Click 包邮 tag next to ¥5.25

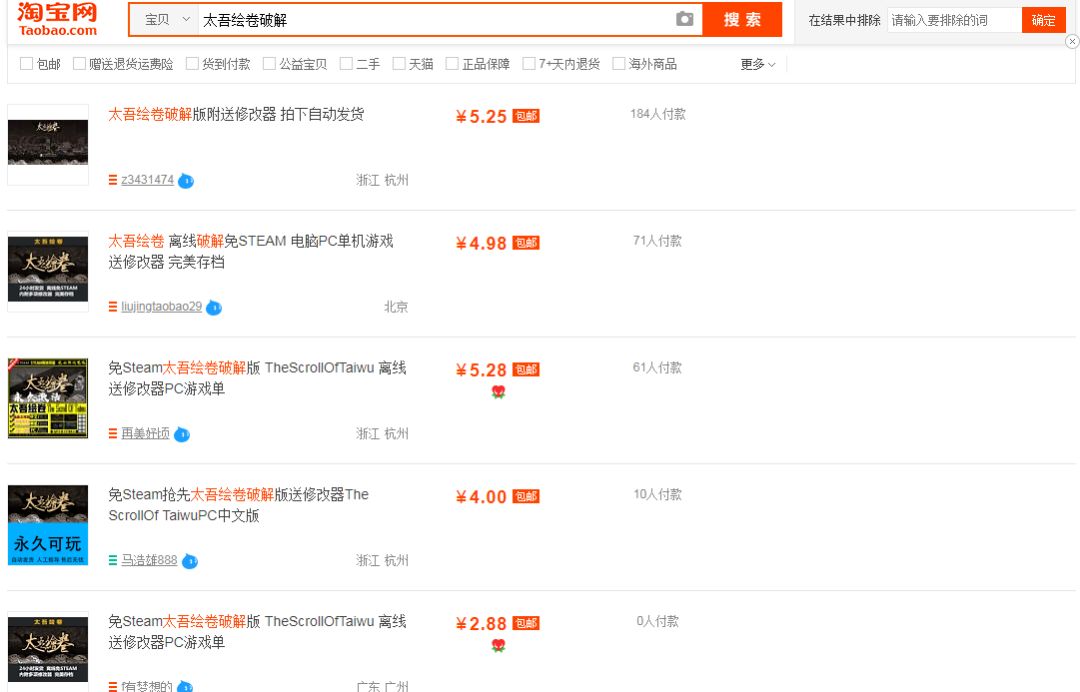tap(526, 116)
